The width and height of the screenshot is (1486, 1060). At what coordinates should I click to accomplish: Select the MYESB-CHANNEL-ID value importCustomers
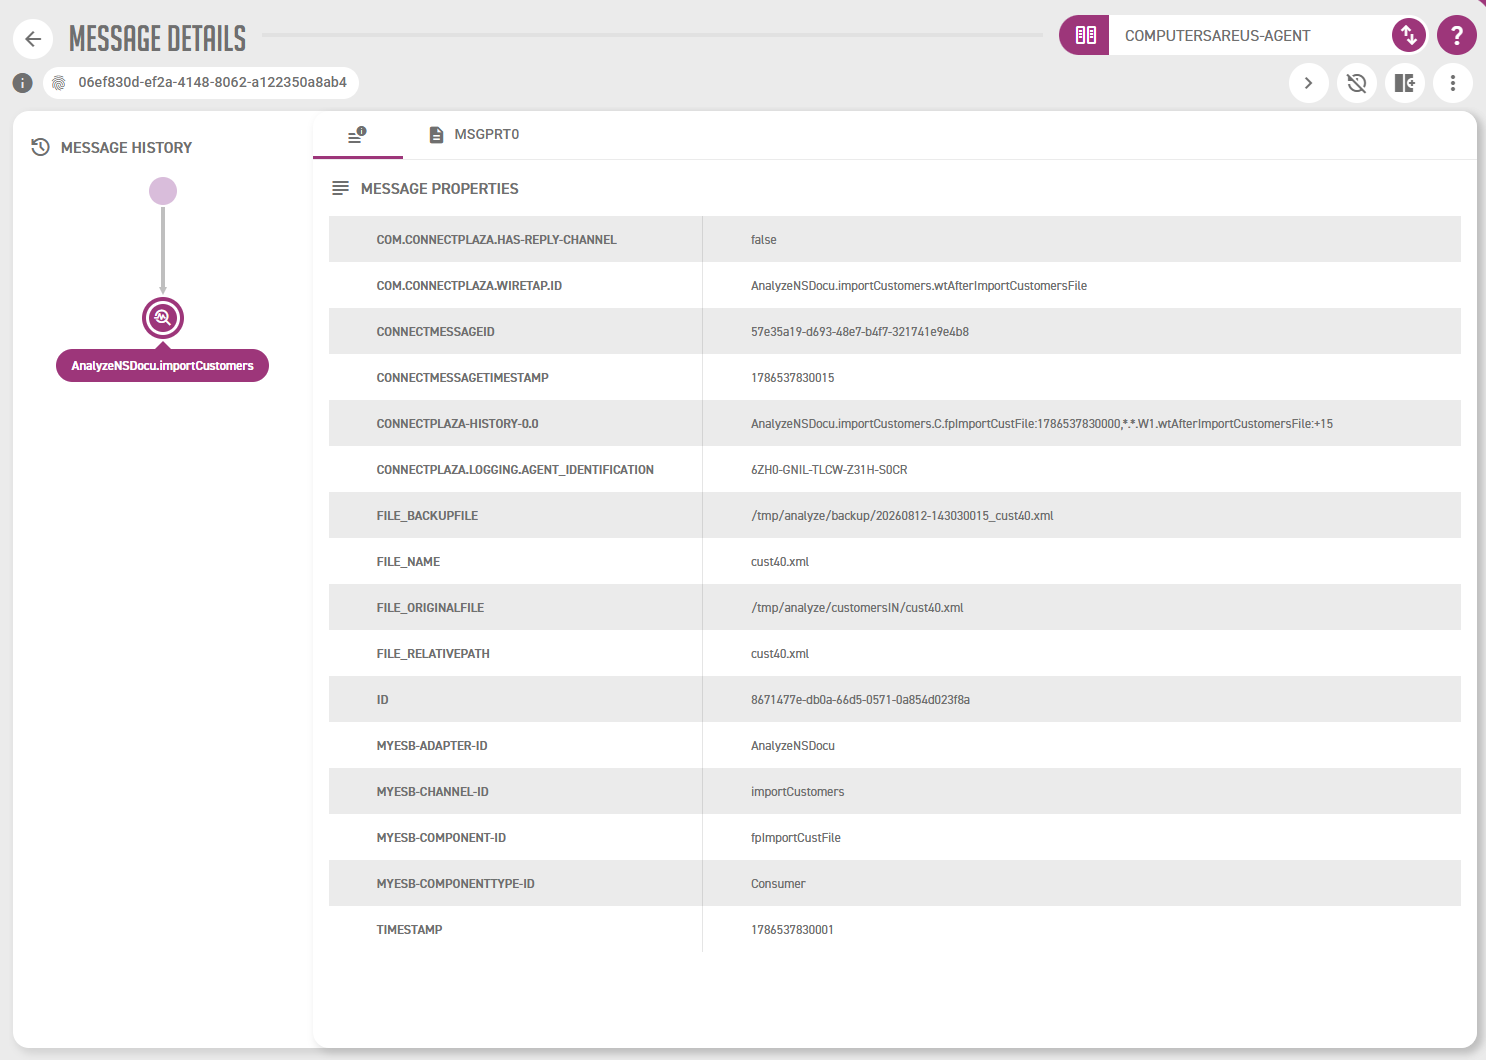798,792
